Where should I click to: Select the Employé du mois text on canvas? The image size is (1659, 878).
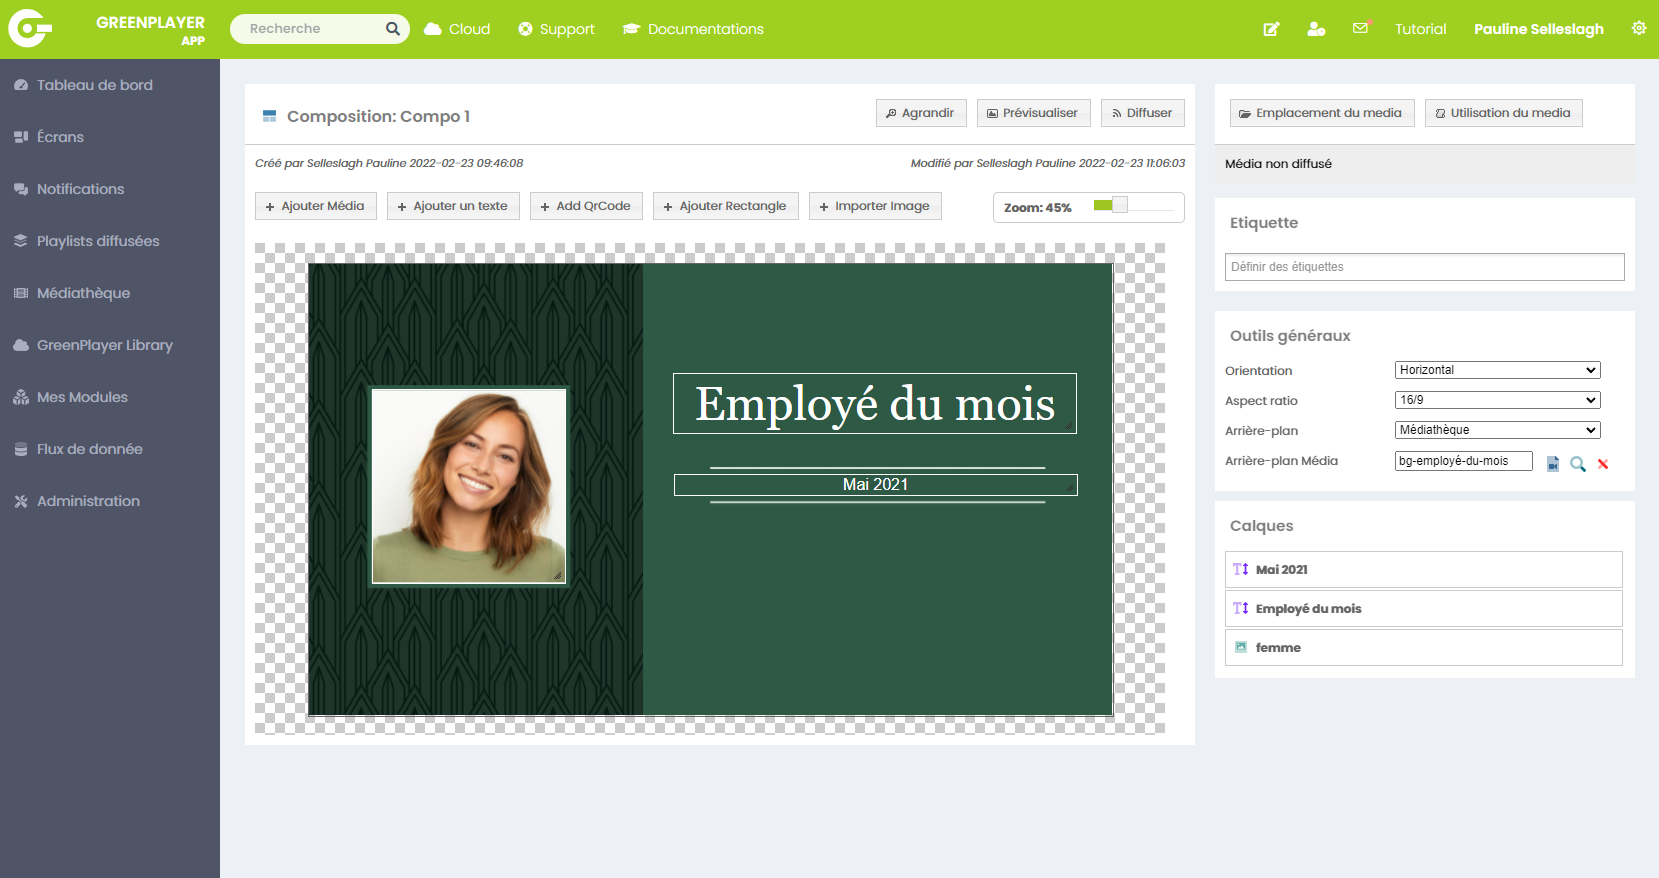875,403
